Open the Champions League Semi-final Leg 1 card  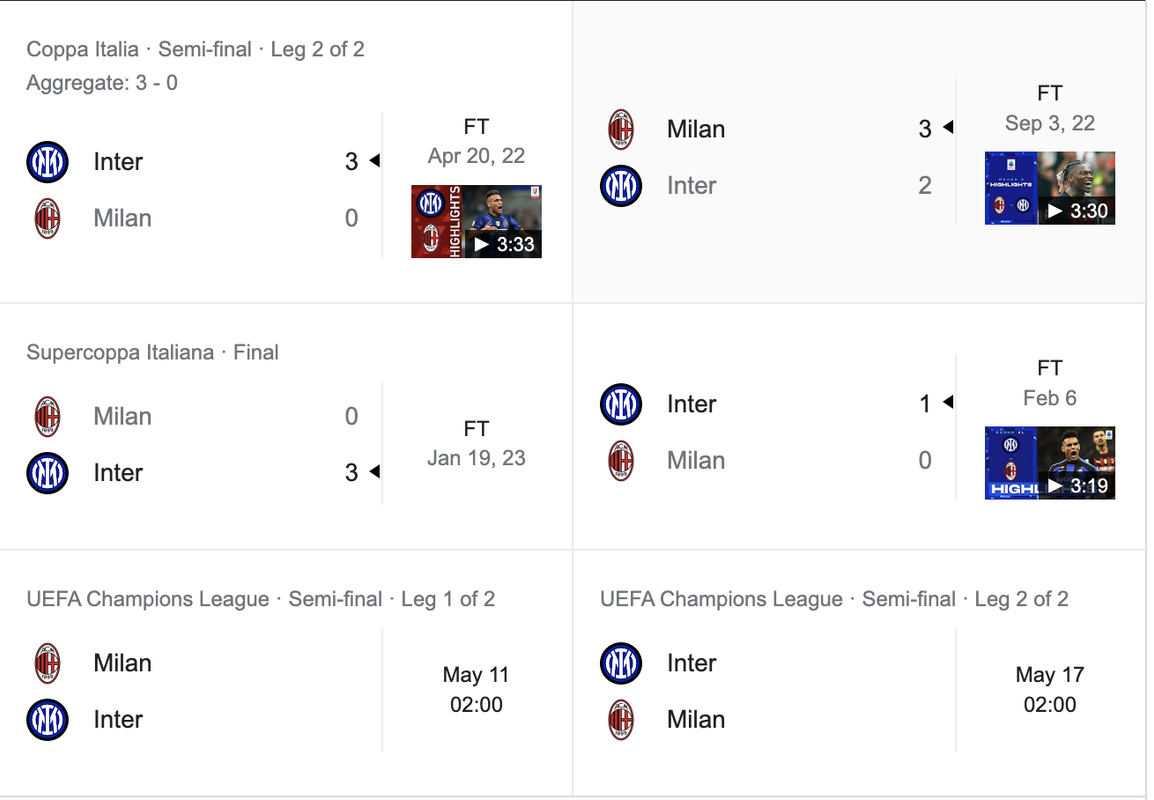click(x=286, y=673)
